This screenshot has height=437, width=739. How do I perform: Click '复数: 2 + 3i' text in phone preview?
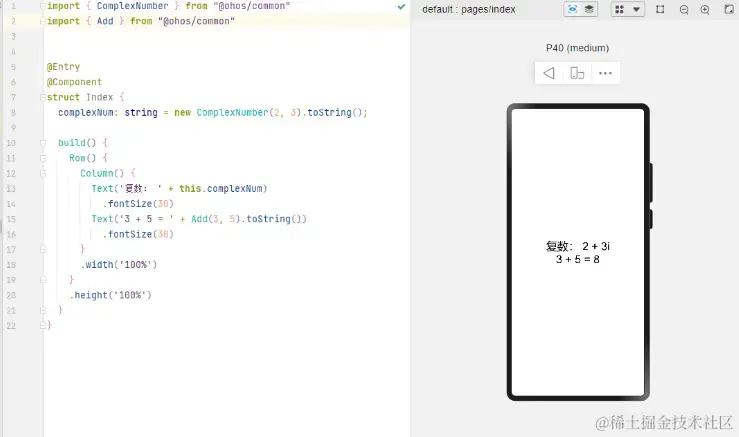point(578,246)
